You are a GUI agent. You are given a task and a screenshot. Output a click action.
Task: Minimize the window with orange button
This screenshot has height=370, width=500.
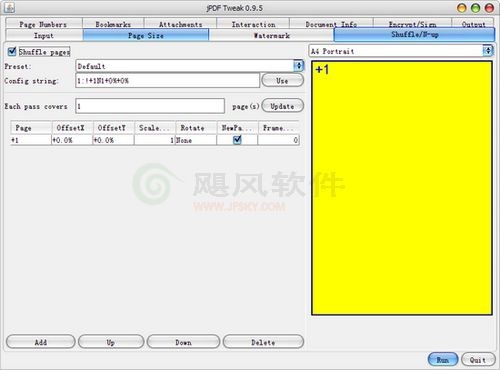(x=462, y=8)
